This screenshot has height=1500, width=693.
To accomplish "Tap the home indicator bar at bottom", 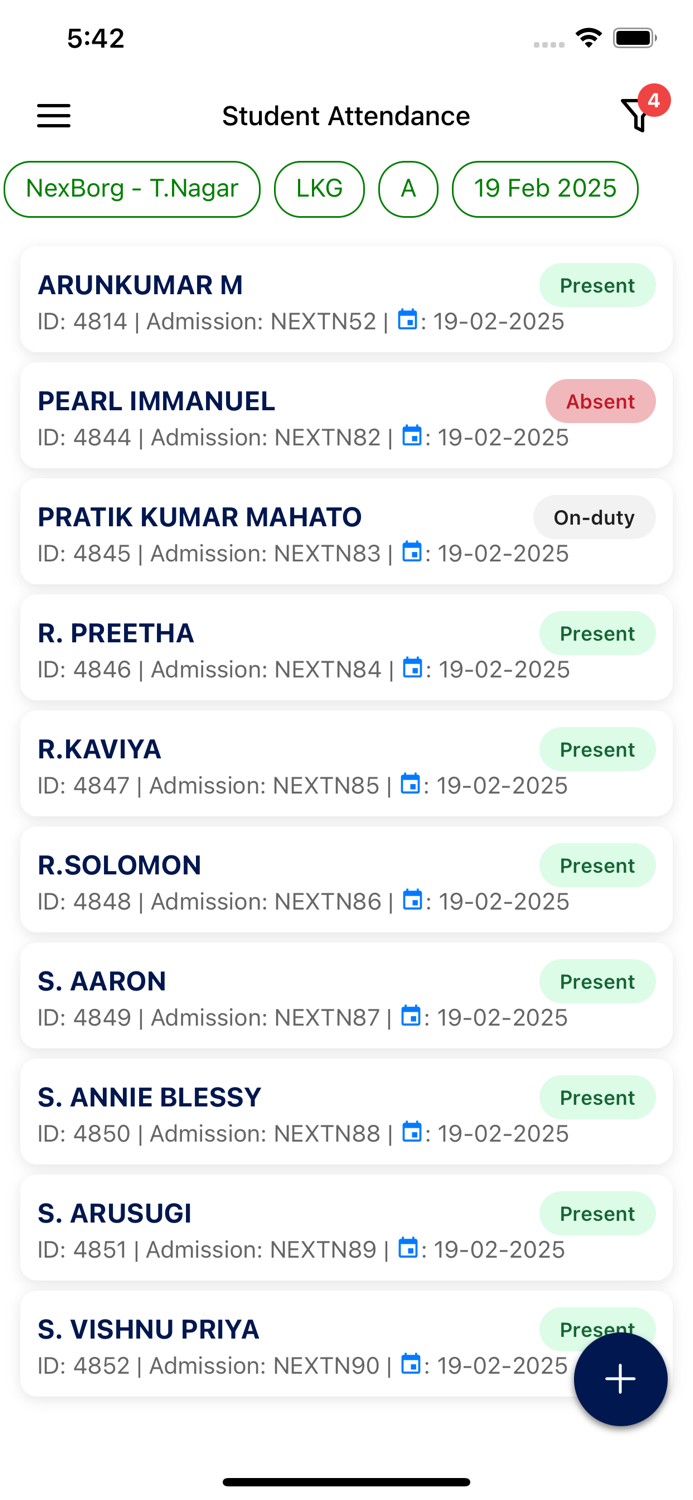I will tap(346, 1482).
